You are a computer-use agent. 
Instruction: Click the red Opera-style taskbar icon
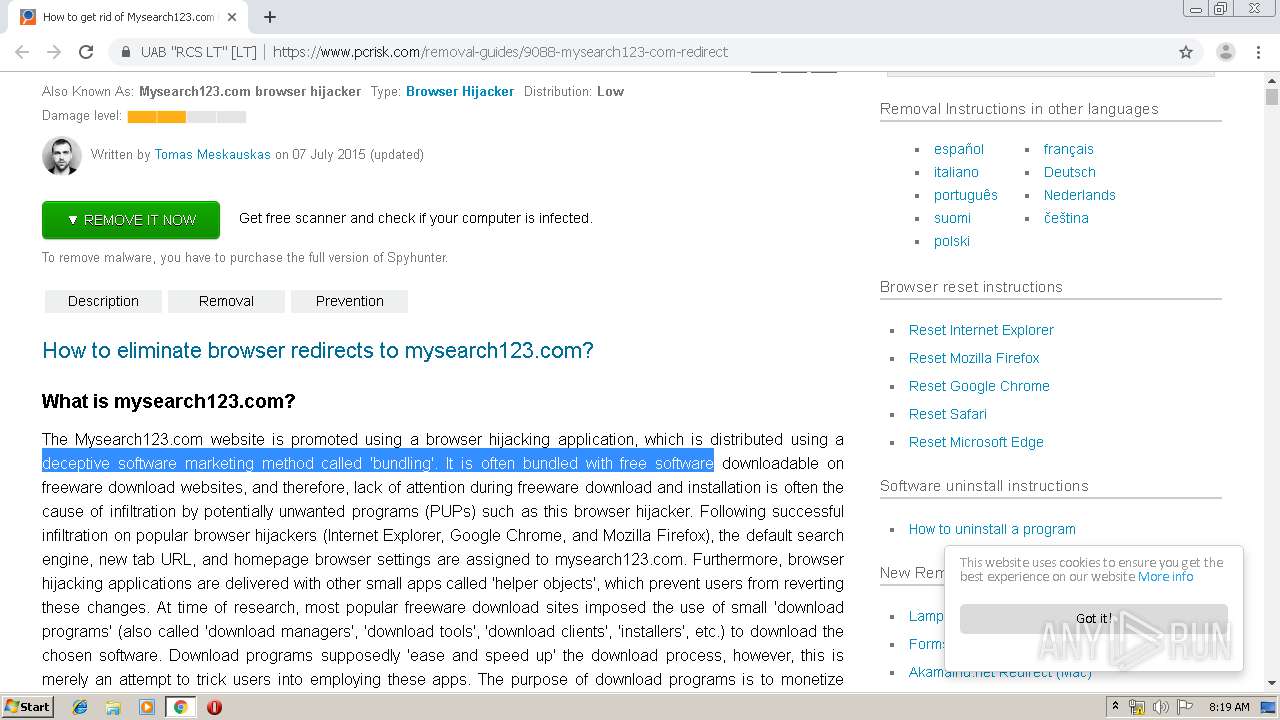214,707
